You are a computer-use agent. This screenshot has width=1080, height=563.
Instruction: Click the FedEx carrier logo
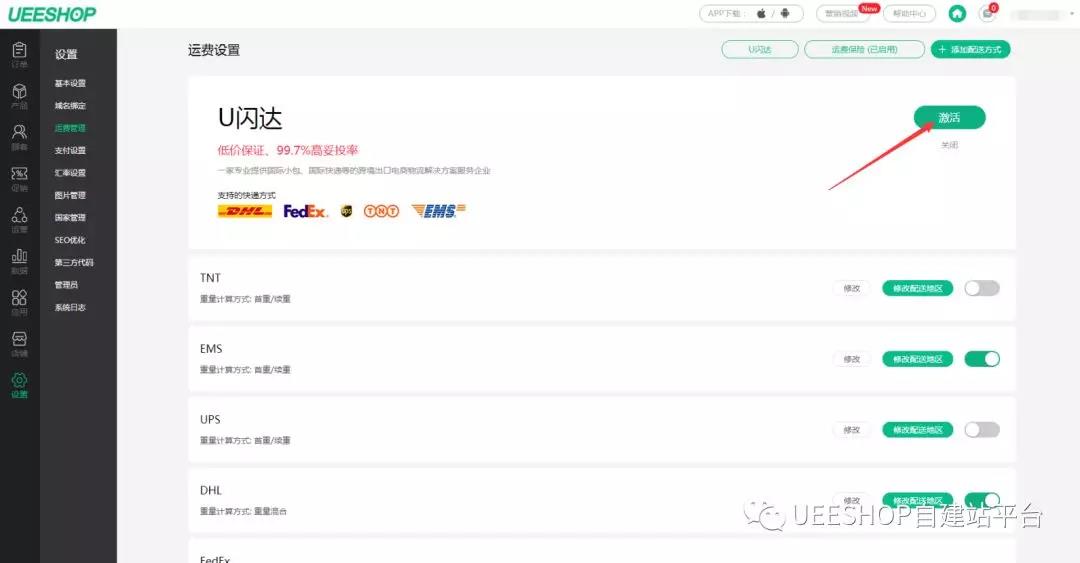306,211
